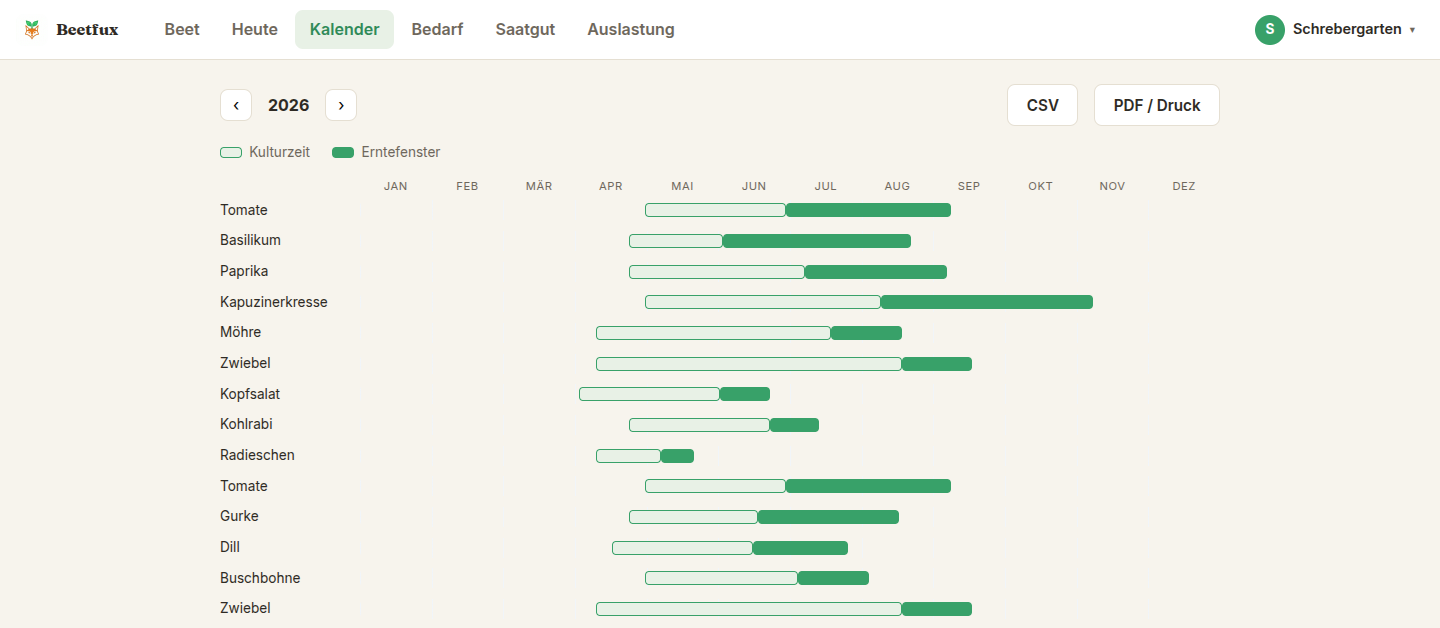
Task: Export the calendar as CSV
Action: pyautogui.click(x=1042, y=105)
